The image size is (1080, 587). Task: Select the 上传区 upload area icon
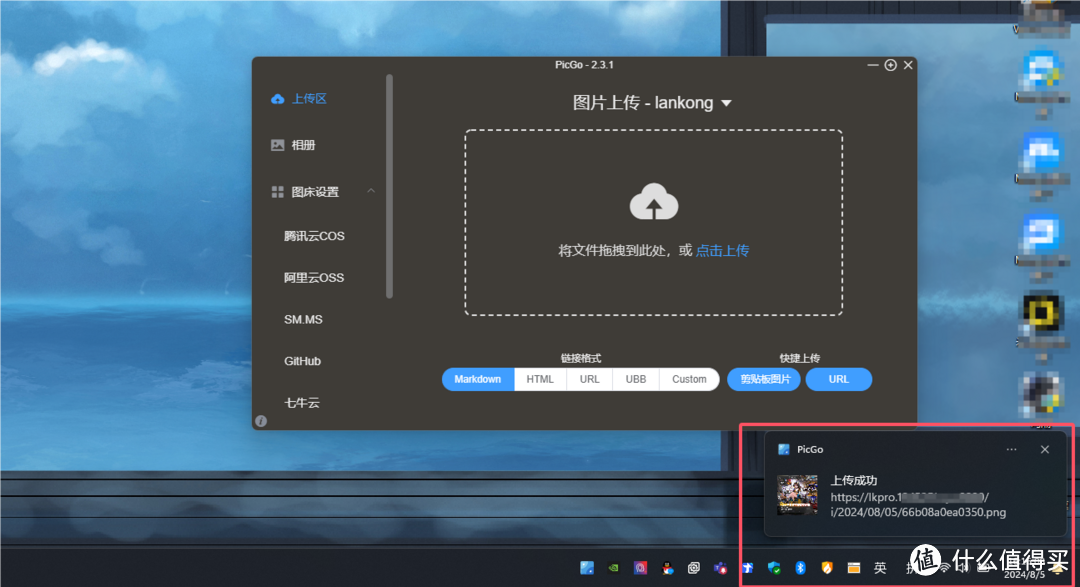click(x=277, y=98)
